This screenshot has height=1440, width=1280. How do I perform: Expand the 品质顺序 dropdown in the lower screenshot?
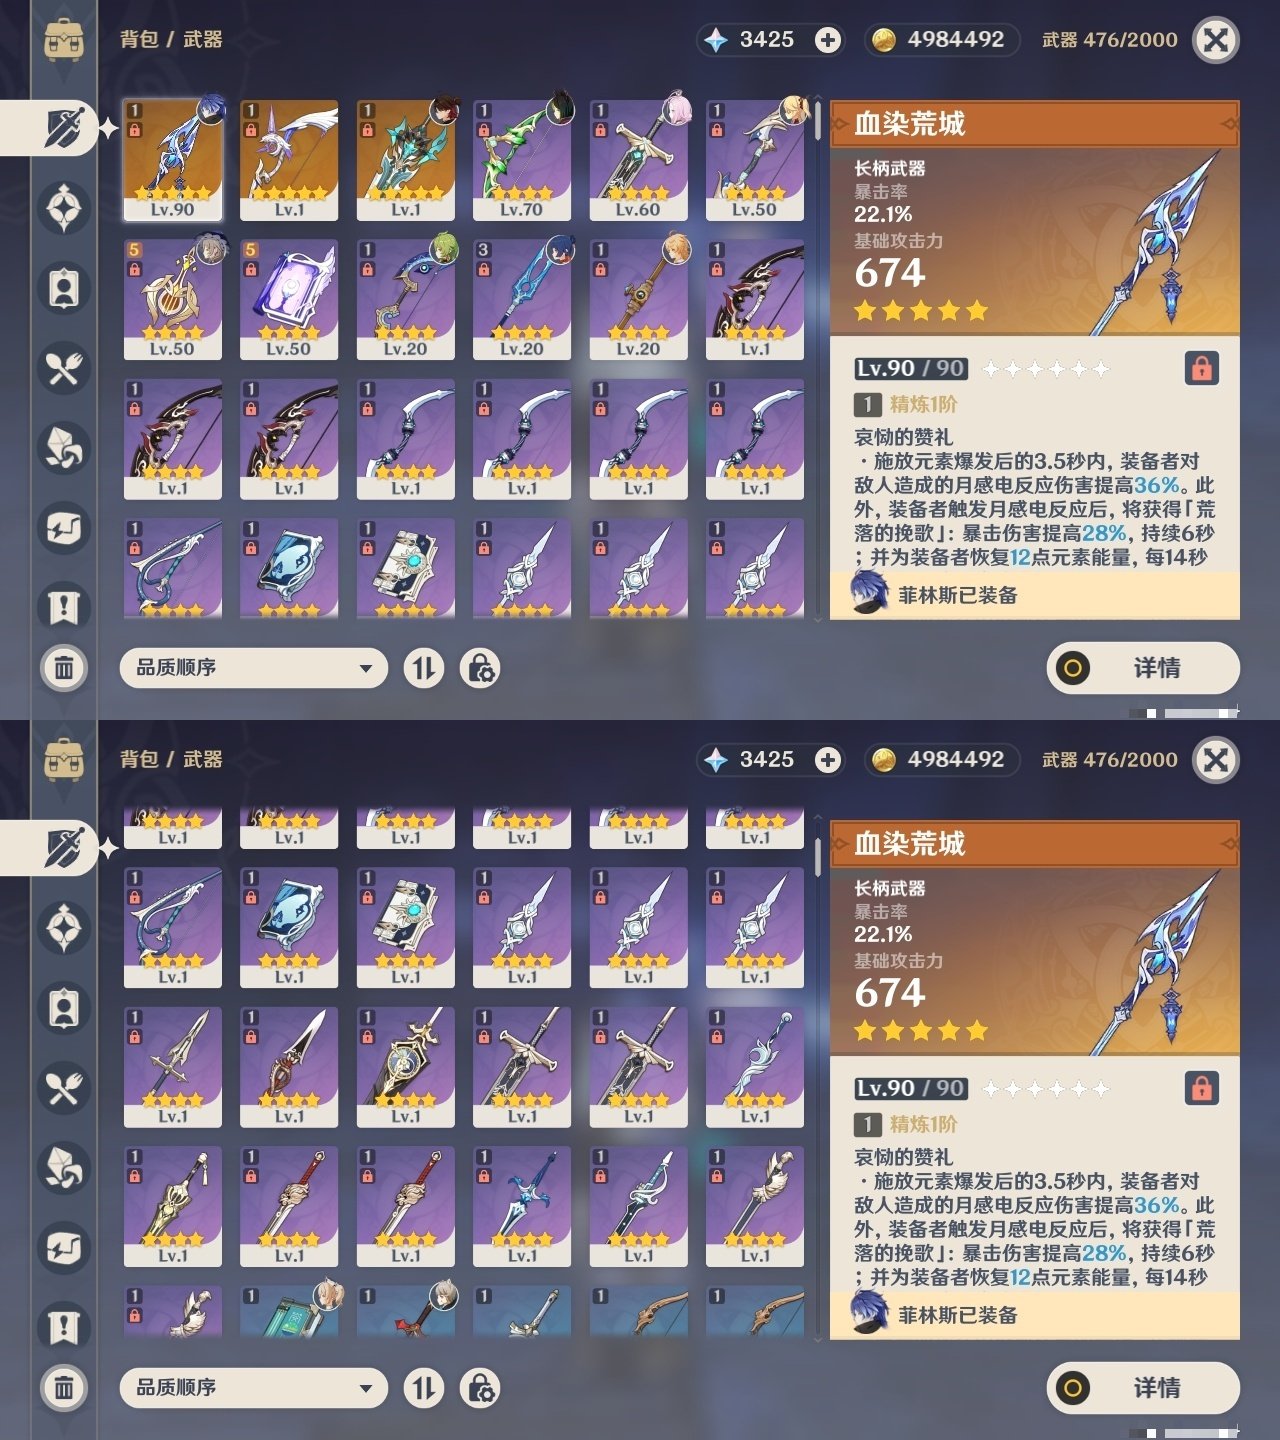[254, 1388]
